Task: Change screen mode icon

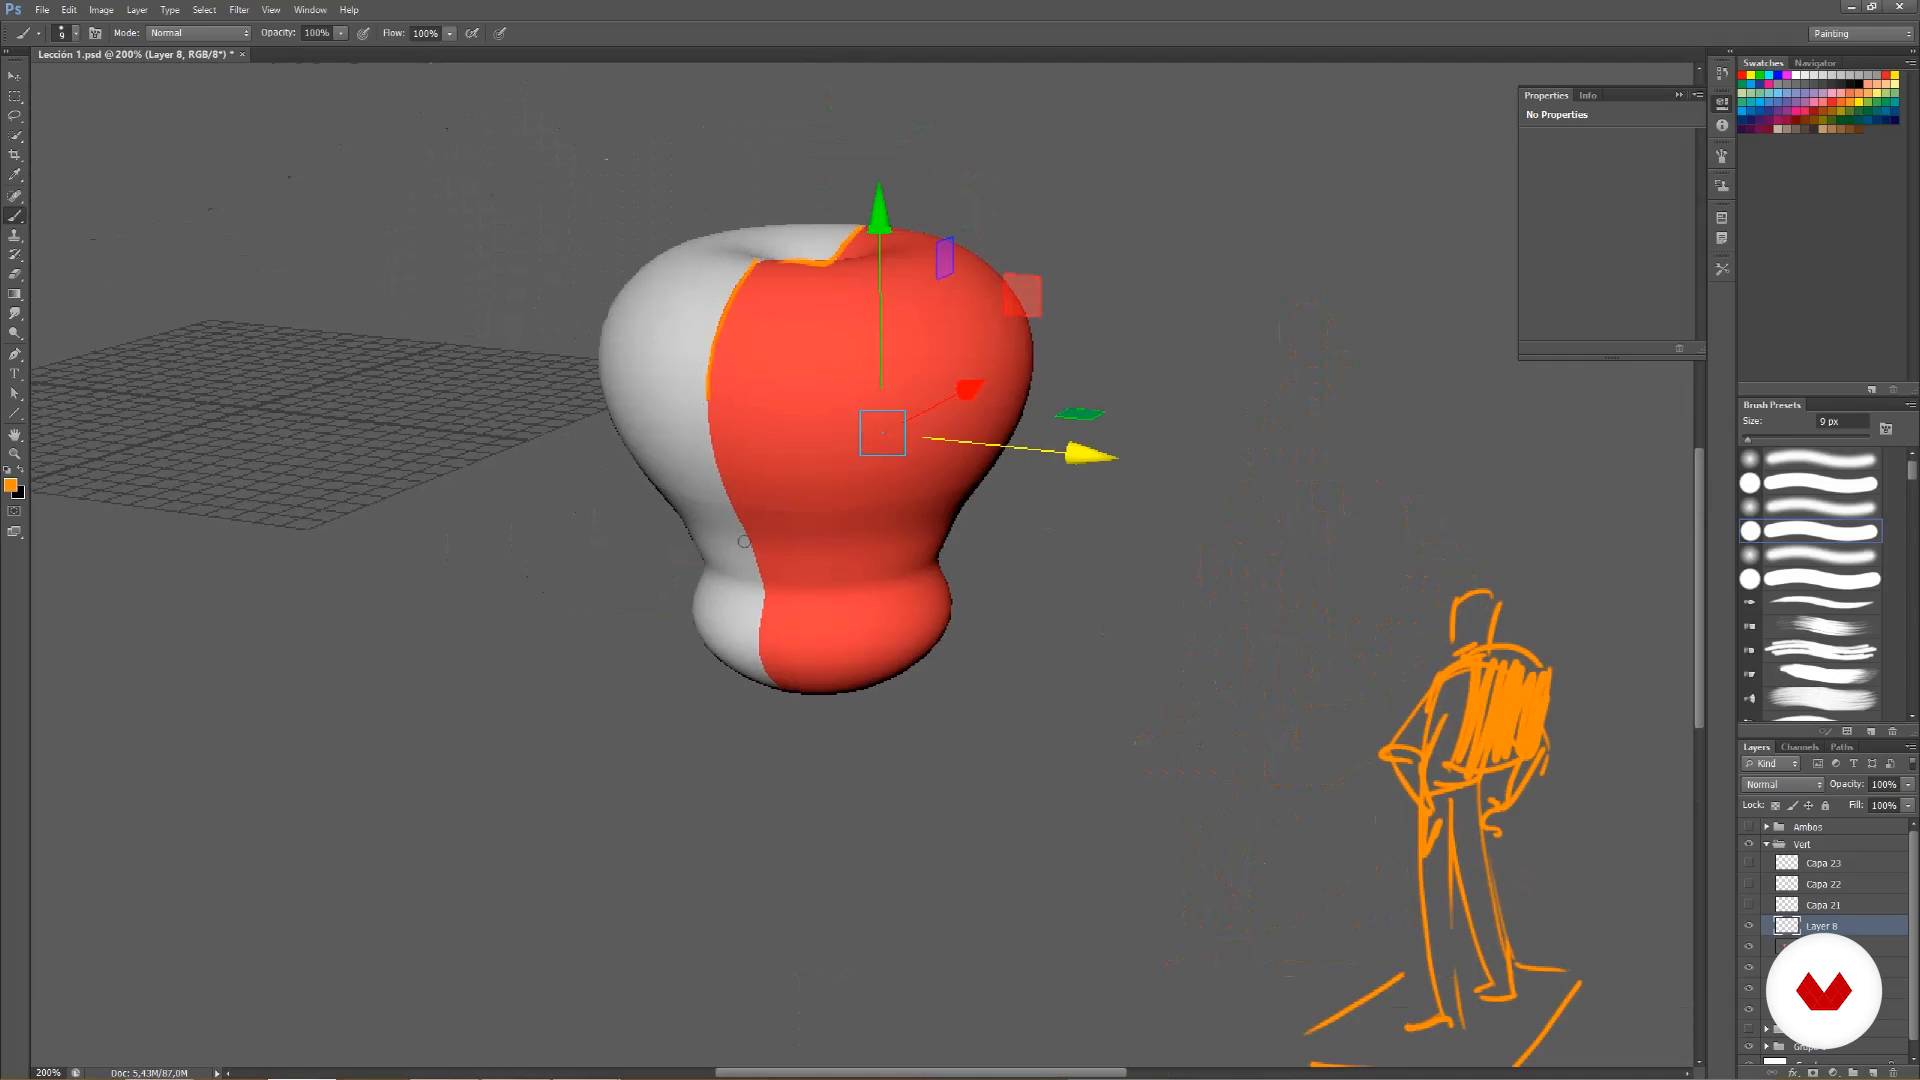Action: pyautogui.click(x=14, y=532)
